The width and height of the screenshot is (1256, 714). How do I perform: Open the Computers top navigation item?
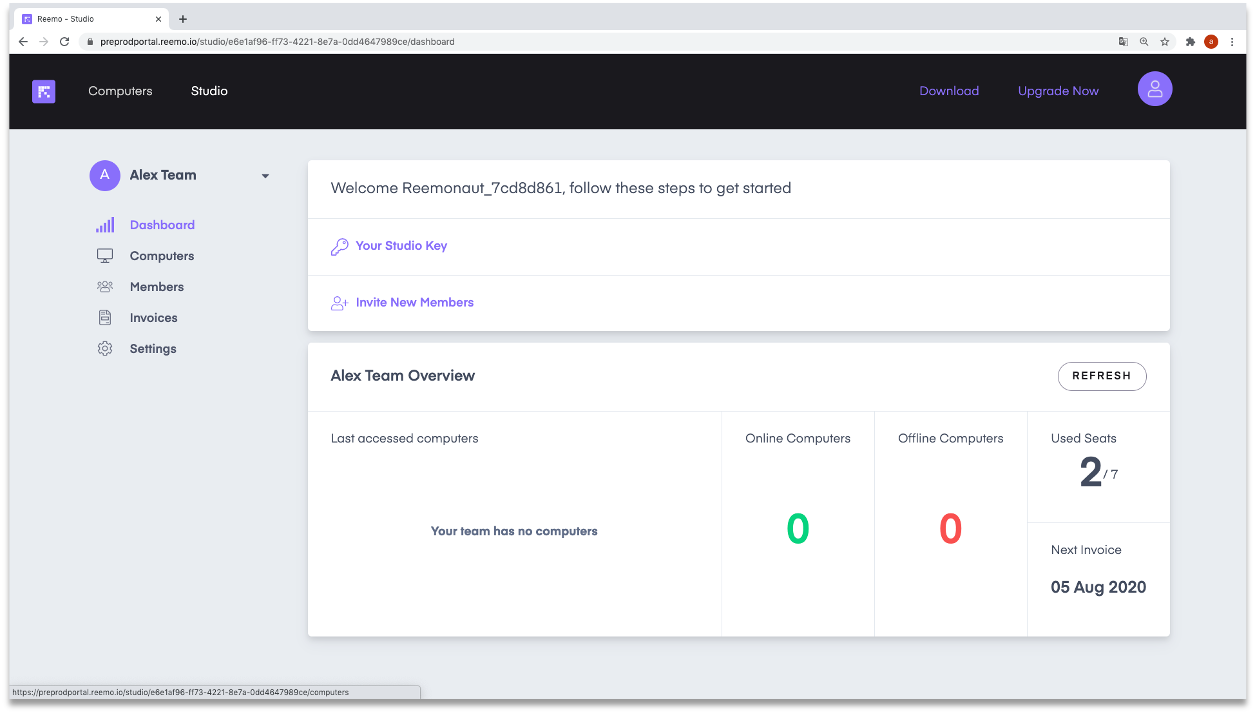point(120,91)
